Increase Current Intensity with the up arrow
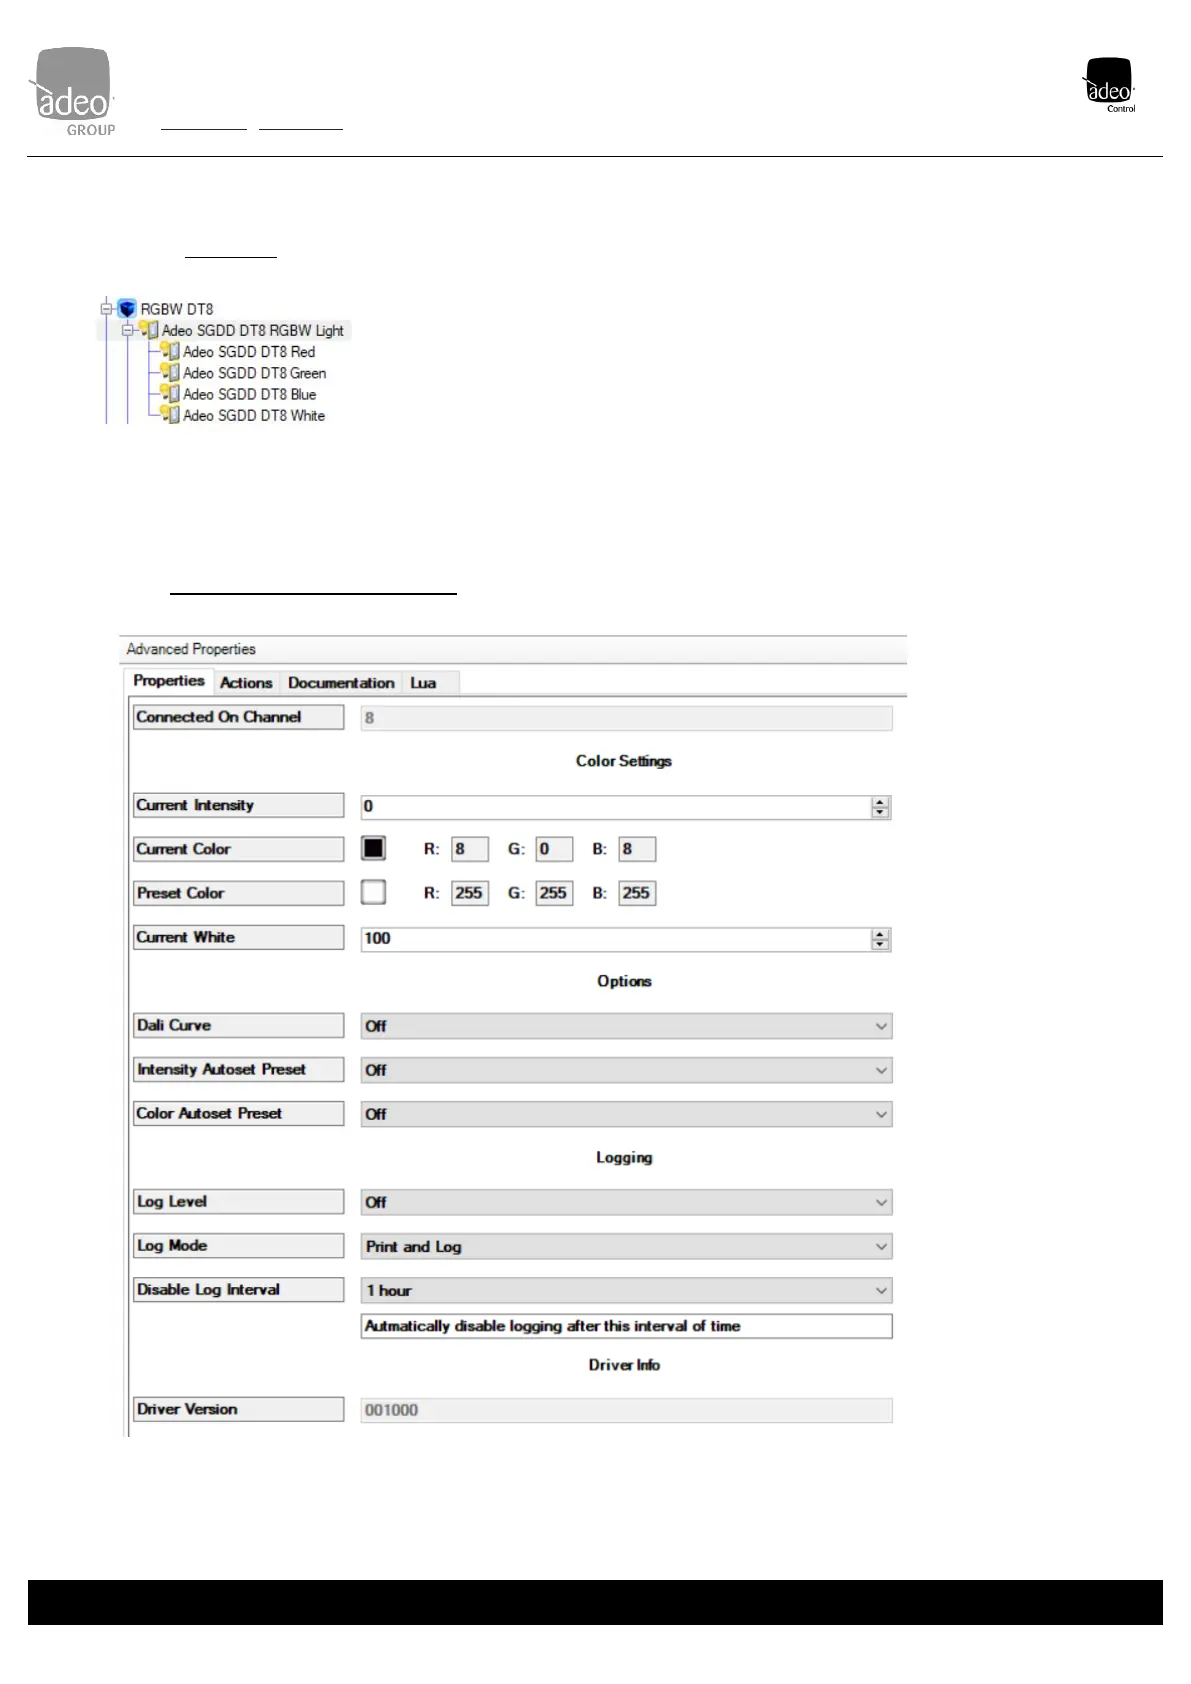1191x1684 pixels. (880, 802)
